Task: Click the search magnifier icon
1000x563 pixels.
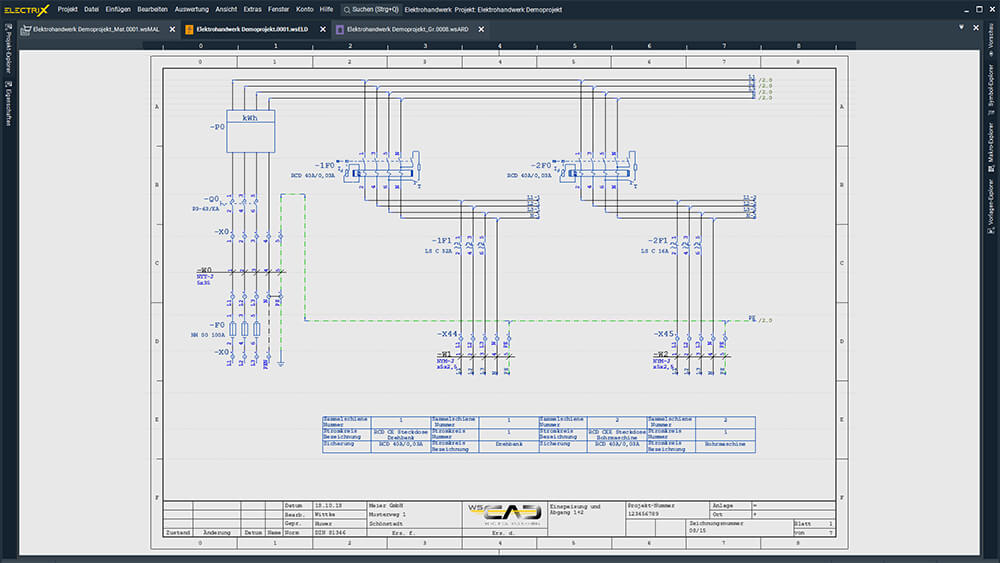Action: [346, 8]
